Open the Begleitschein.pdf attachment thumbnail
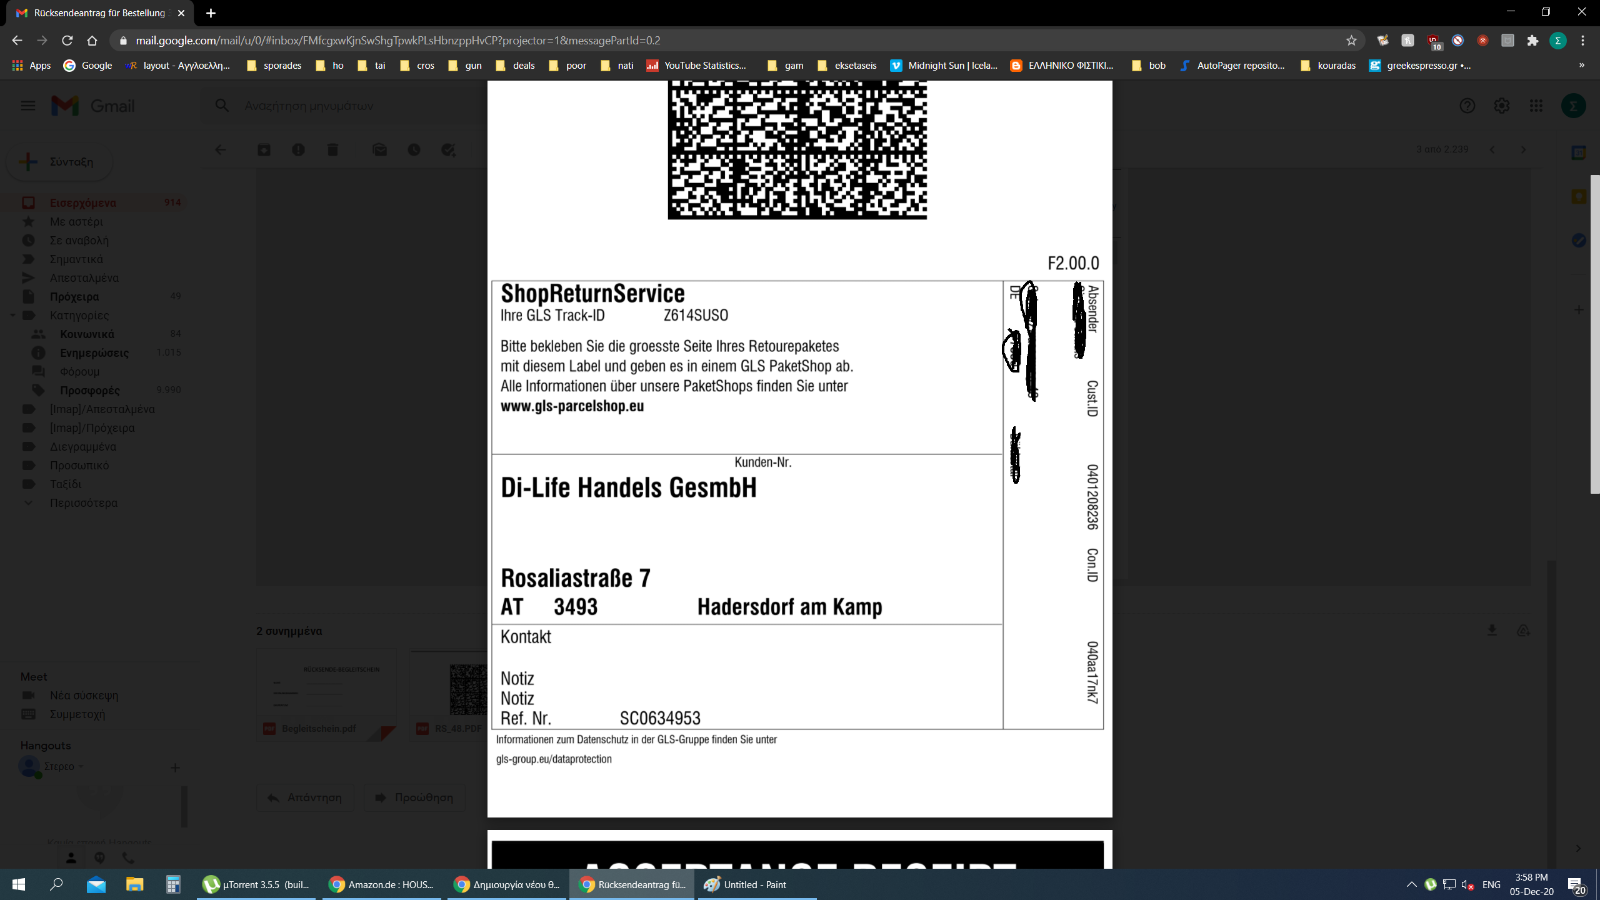Viewport: 1600px width, 900px height. tap(326, 695)
